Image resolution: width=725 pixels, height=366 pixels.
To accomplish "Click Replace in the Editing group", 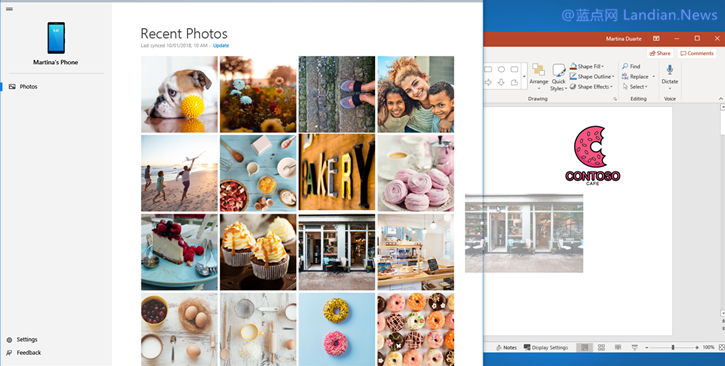I will [635, 77].
